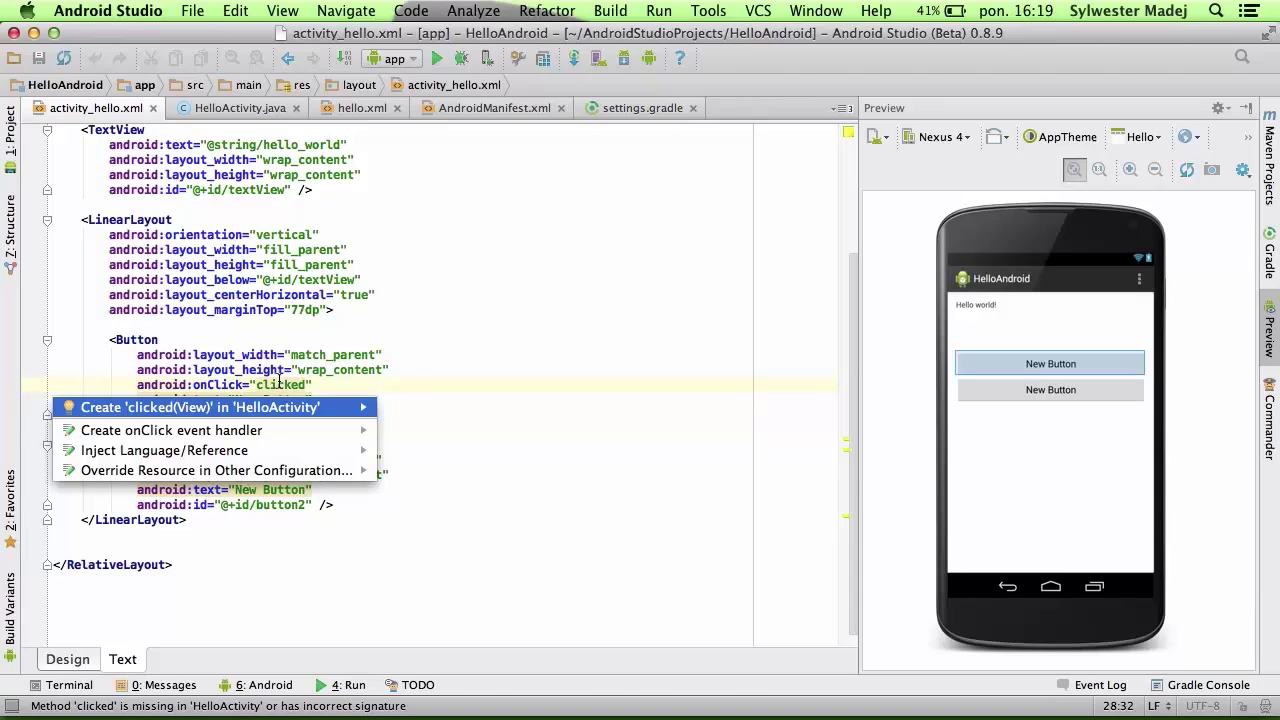The image size is (1280, 720).
Task: Close the activity_hello.xml tab
Action: 153,108
